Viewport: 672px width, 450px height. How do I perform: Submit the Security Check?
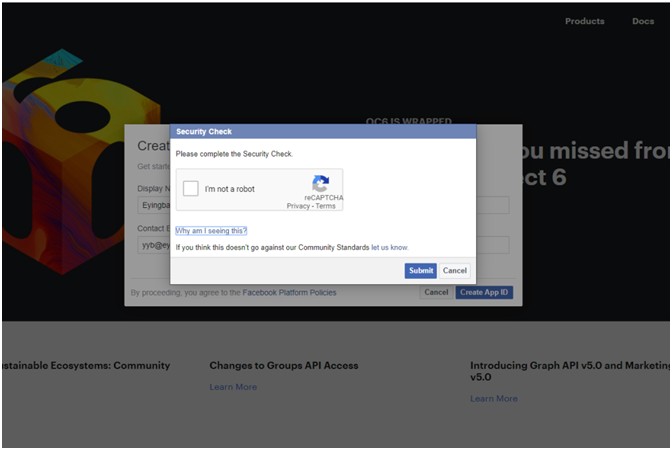pyautogui.click(x=420, y=270)
